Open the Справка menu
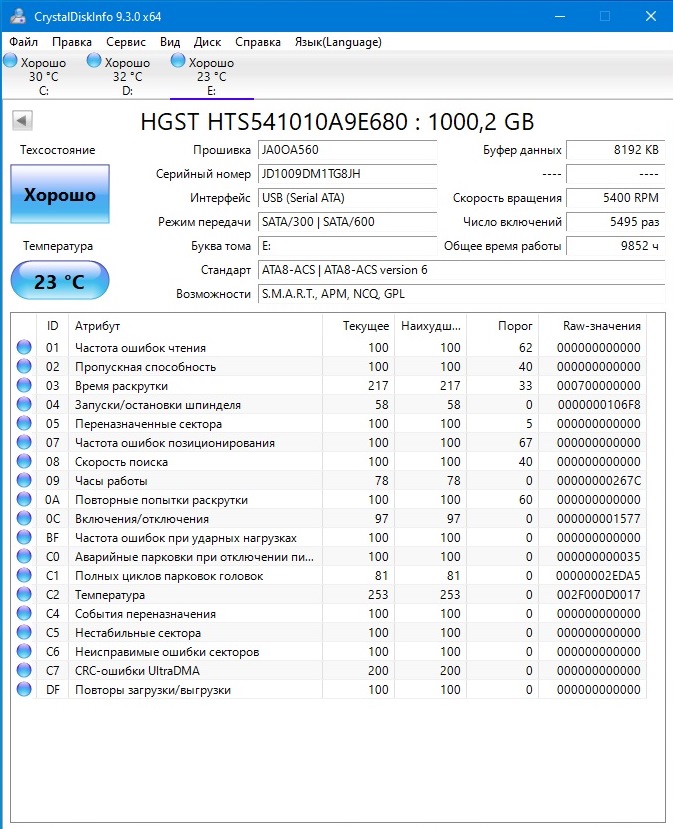The width and height of the screenshot is (673, 829). tap(258, 42)
